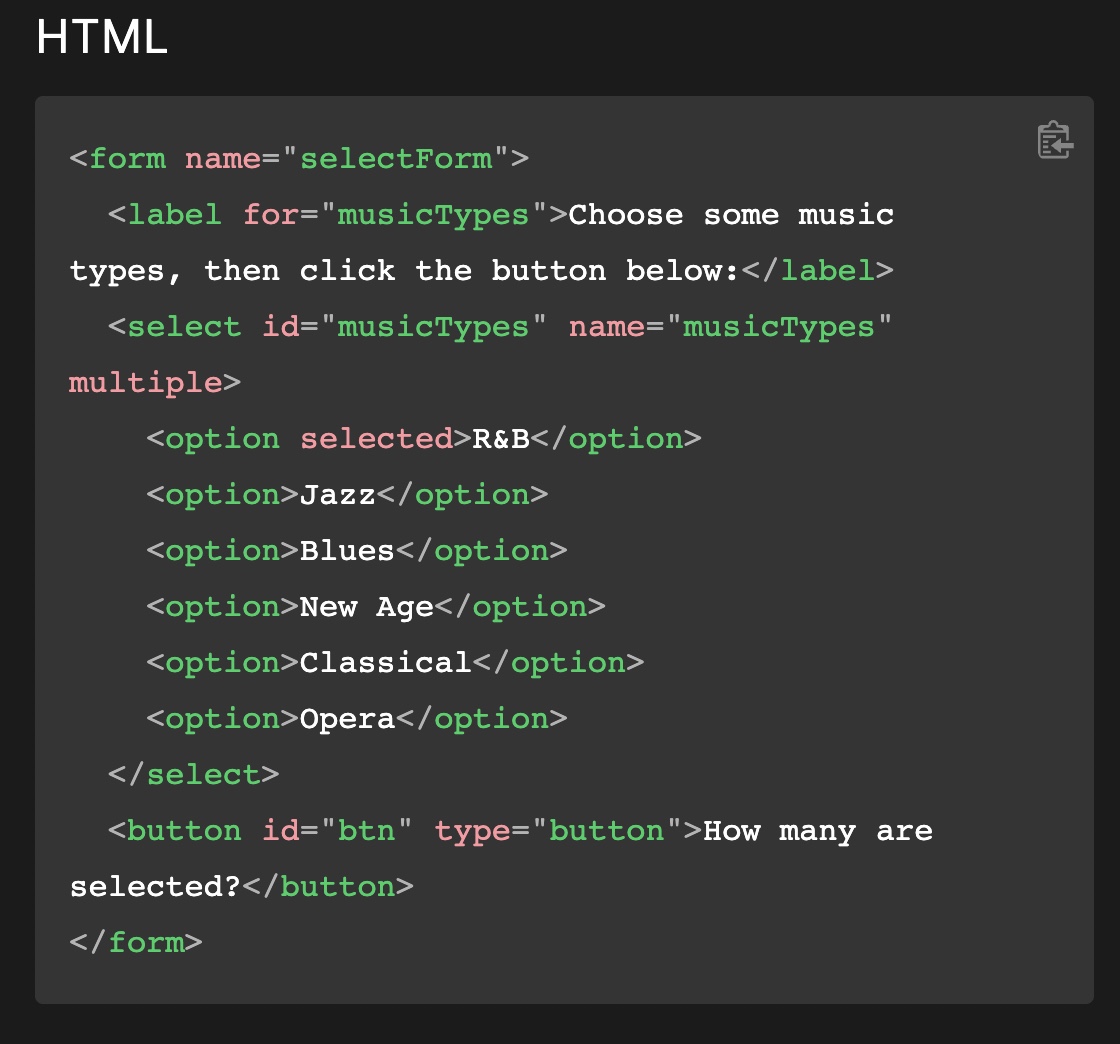Click the HTML section heading
The height and width of the screenshot is (1044, 1120).
point(101,38)
